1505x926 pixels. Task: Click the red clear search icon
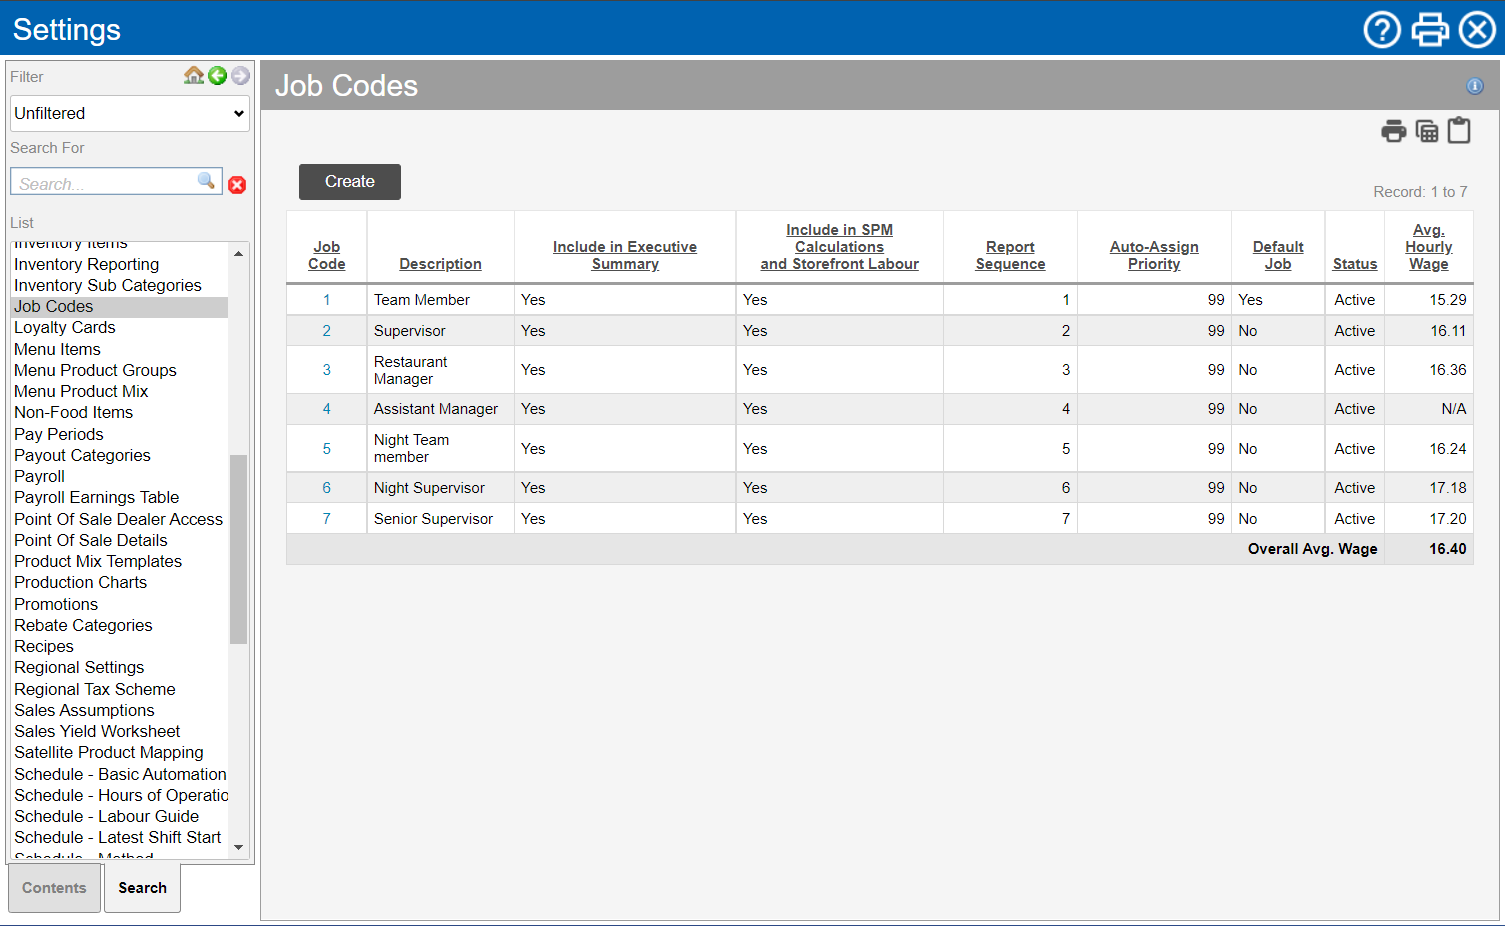237,184
